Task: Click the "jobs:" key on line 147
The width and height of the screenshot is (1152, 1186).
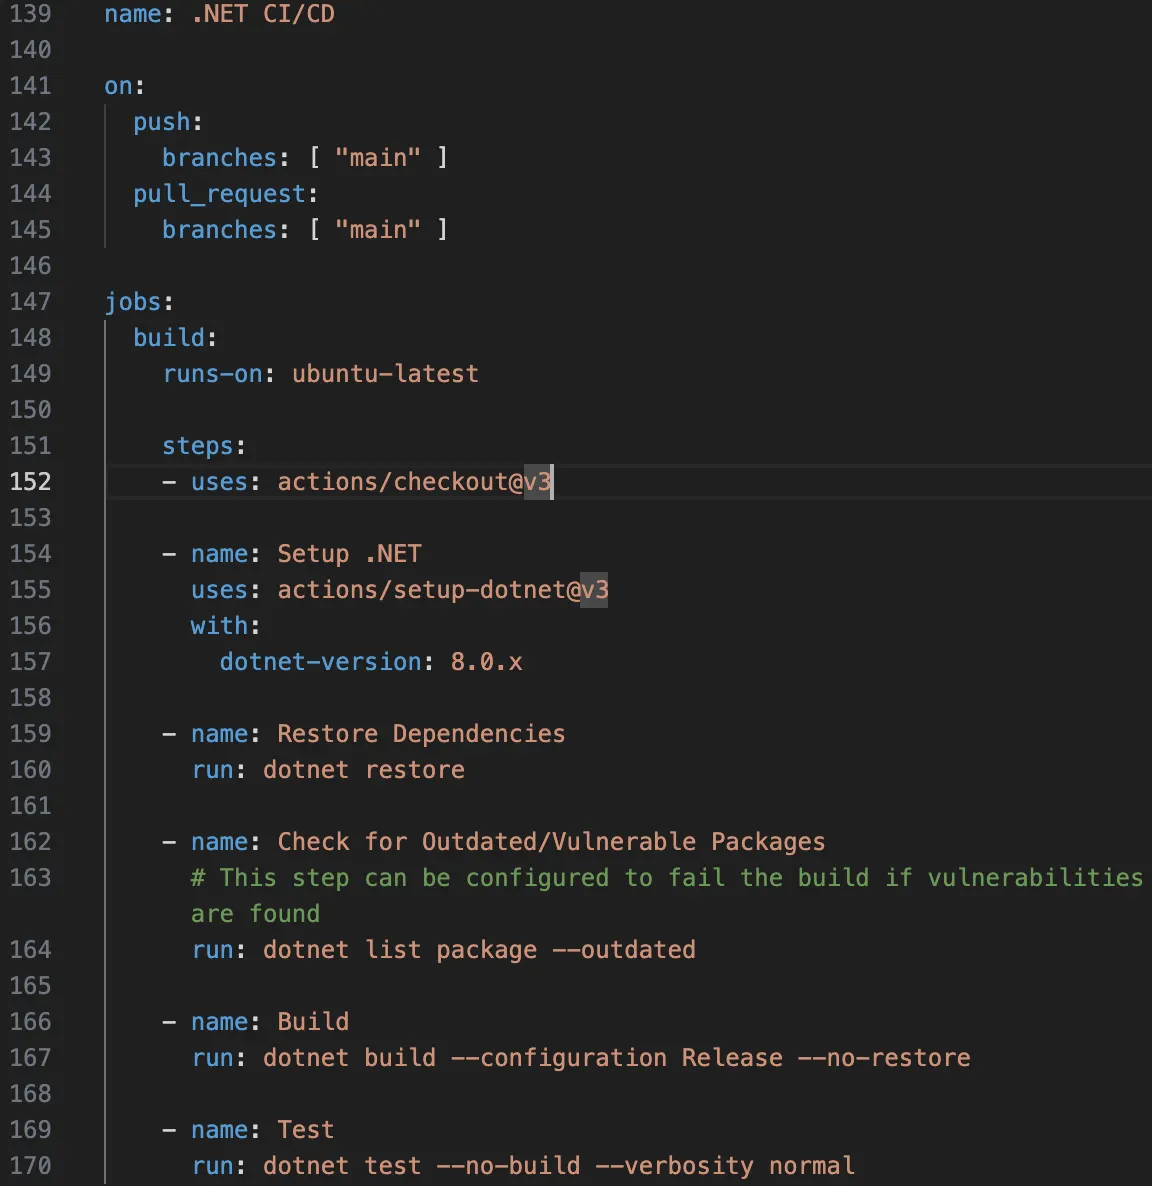Action: [133, 301]
